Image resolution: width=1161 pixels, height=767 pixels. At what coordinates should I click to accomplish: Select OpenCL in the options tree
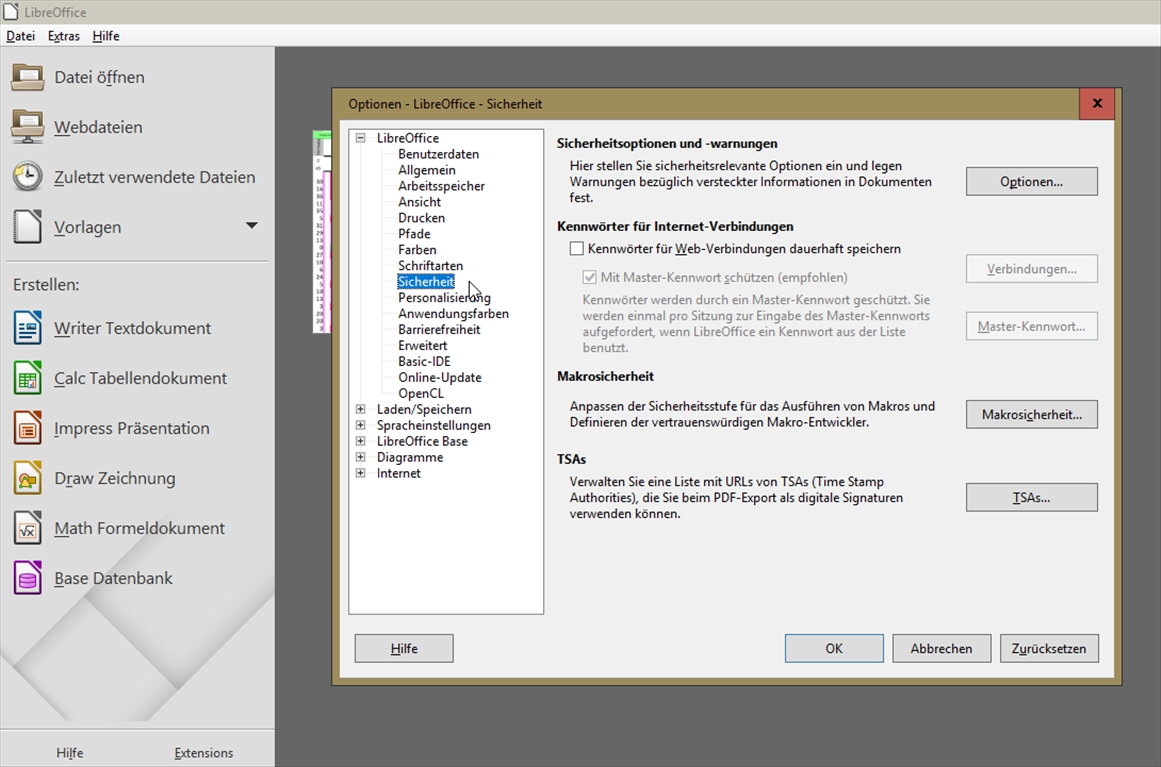[x=421, y=393]
